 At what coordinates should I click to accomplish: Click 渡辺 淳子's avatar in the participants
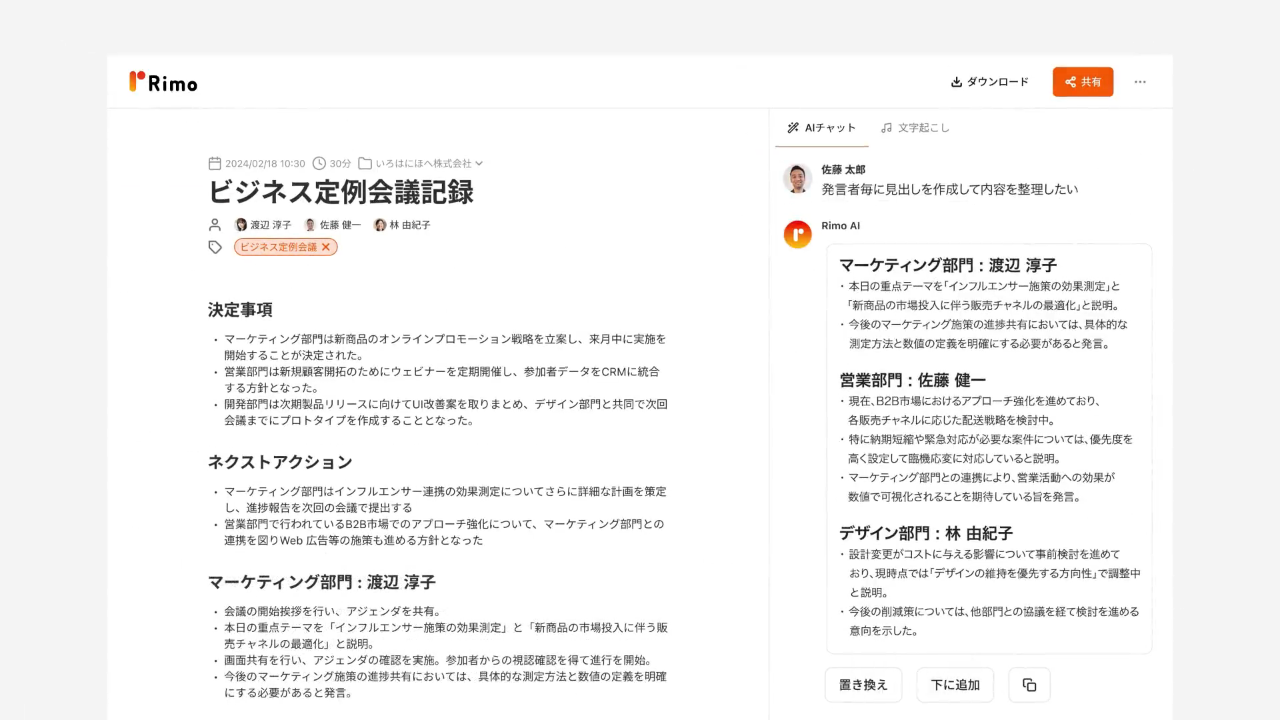(x=241, y=225)
